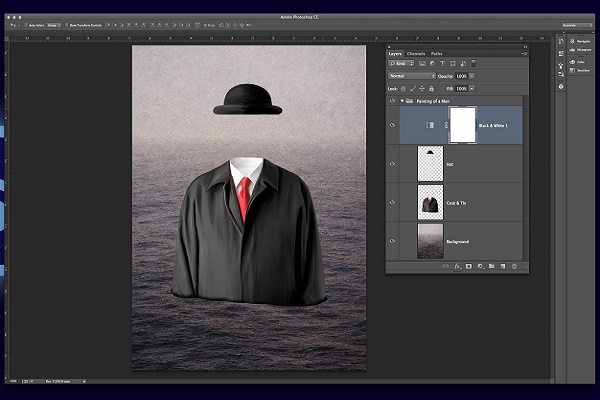
Task: Click the Fill value field
Action: [x=461, y=88]
